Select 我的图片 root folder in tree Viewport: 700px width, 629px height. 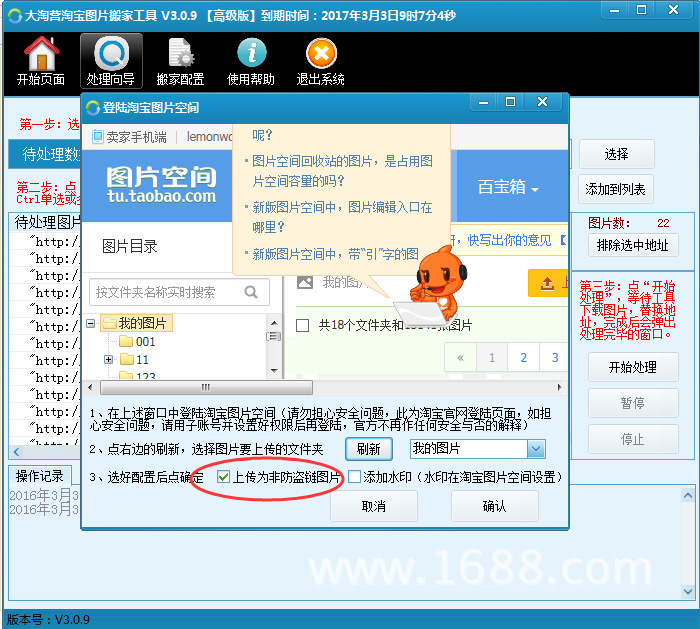[x=137, y=323]
